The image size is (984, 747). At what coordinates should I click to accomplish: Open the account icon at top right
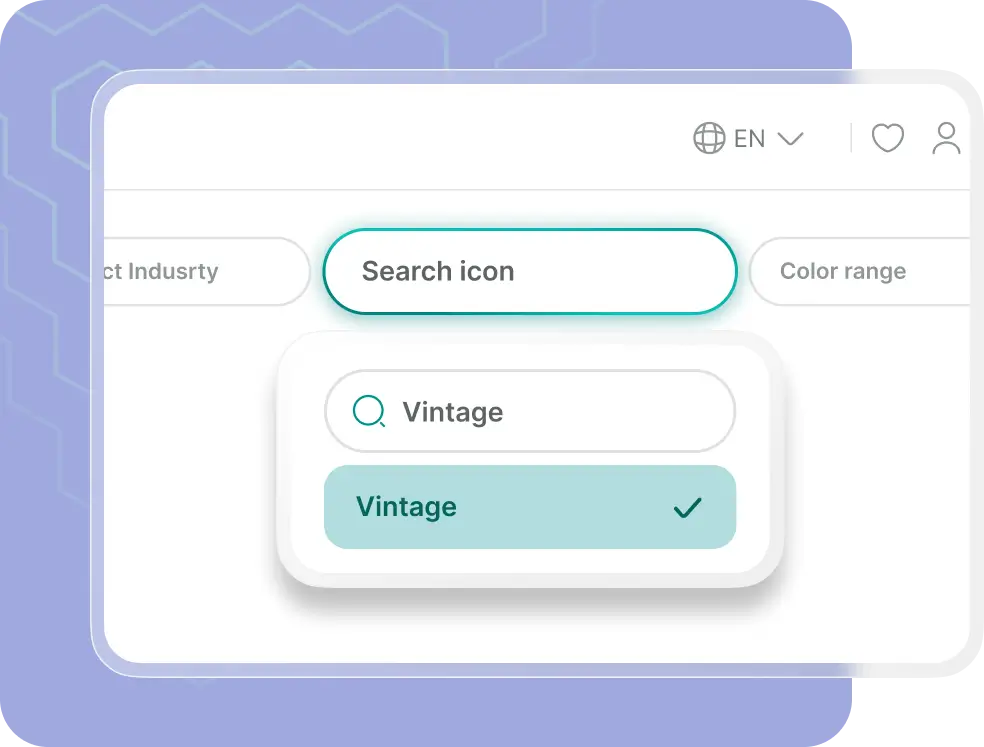[x=946, y=139]
